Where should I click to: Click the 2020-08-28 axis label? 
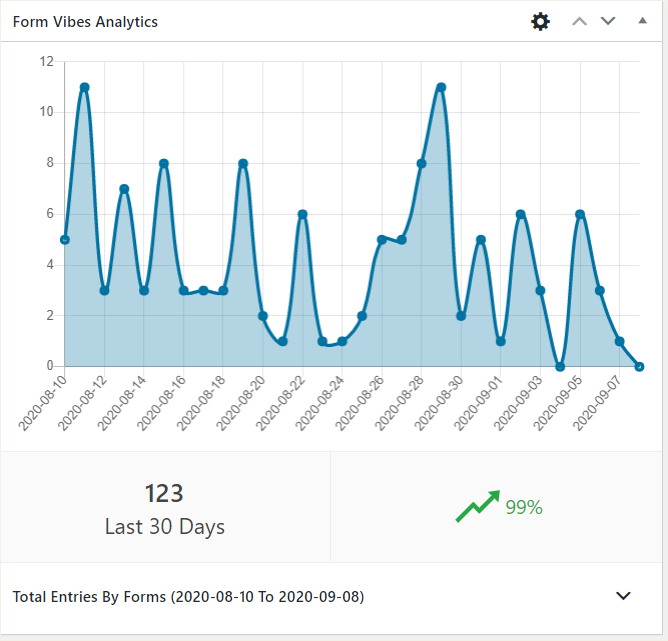pyautogui.click(x=400, y=403)
